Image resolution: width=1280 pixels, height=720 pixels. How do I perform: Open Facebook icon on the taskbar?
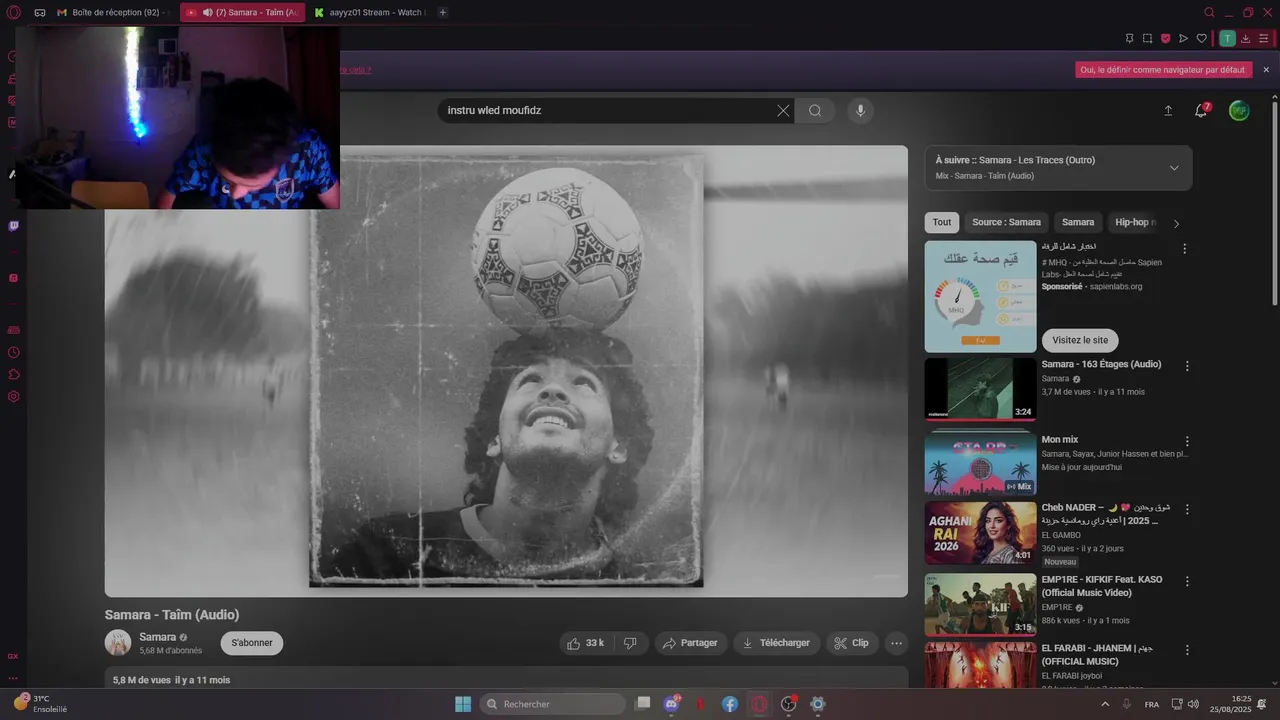pyautogui.click(x=730, y=704)
